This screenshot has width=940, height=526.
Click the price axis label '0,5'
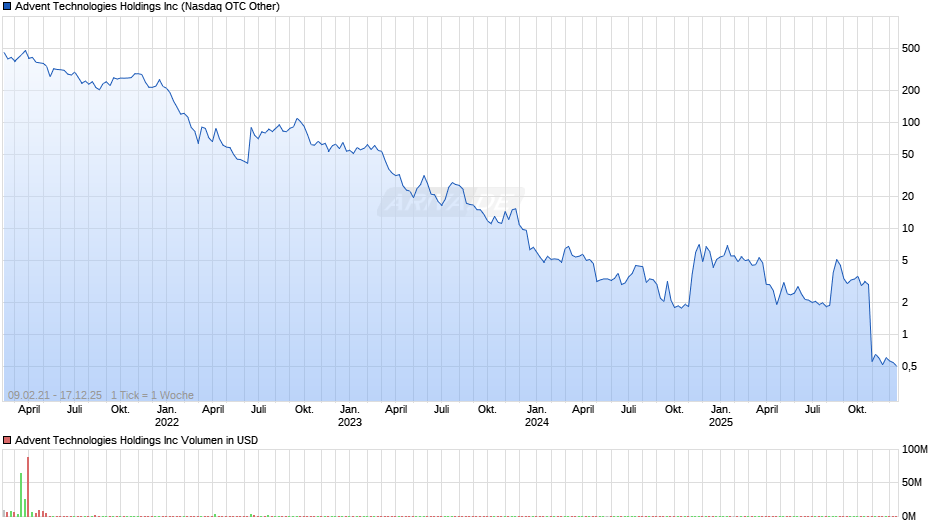(x=909, y=366)
